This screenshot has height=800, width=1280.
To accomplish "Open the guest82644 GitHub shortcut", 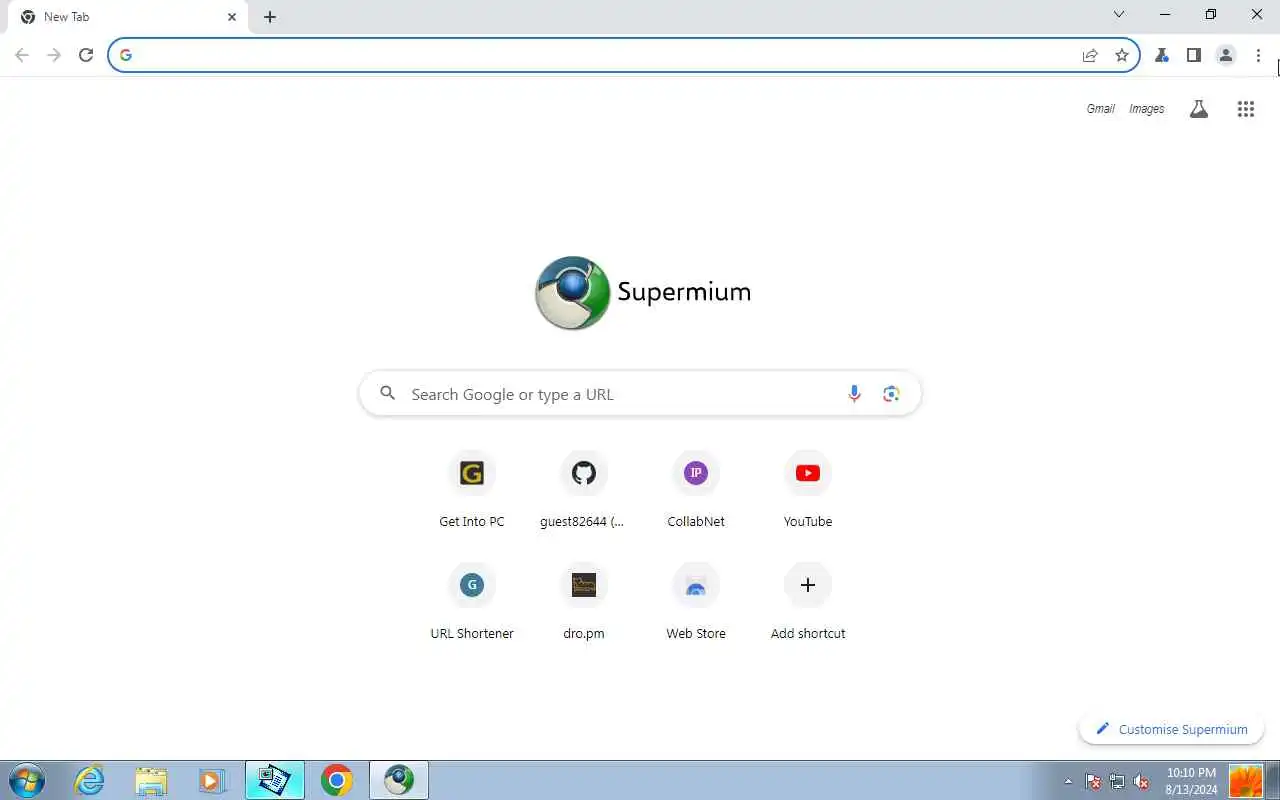I will click(x=584, y=490).
